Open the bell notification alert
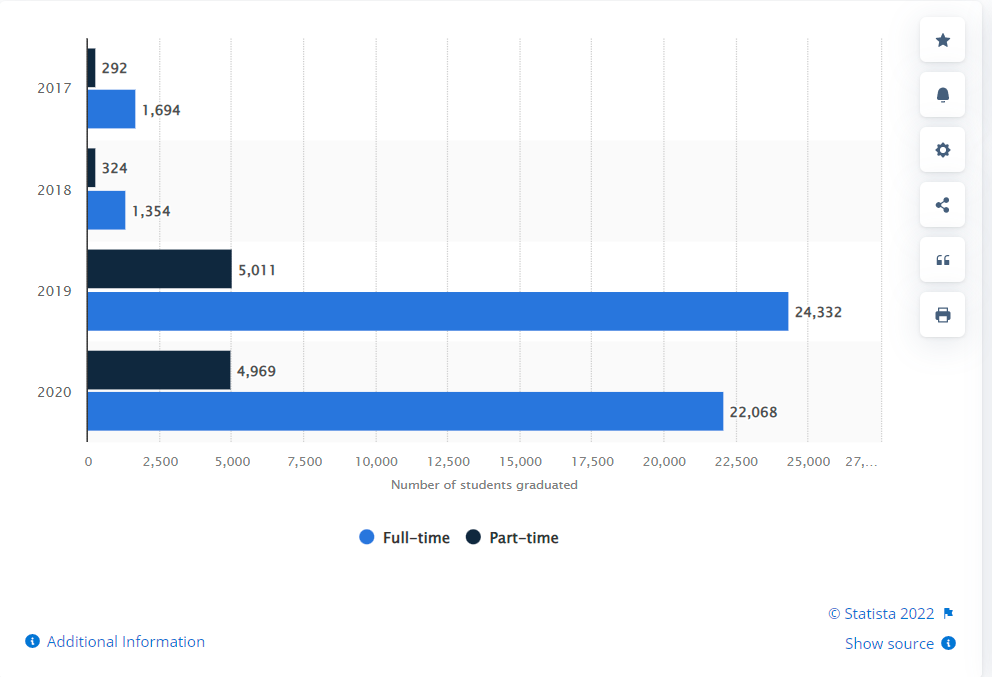The height and width of the screenshot is (677, 992). (942, 95)
